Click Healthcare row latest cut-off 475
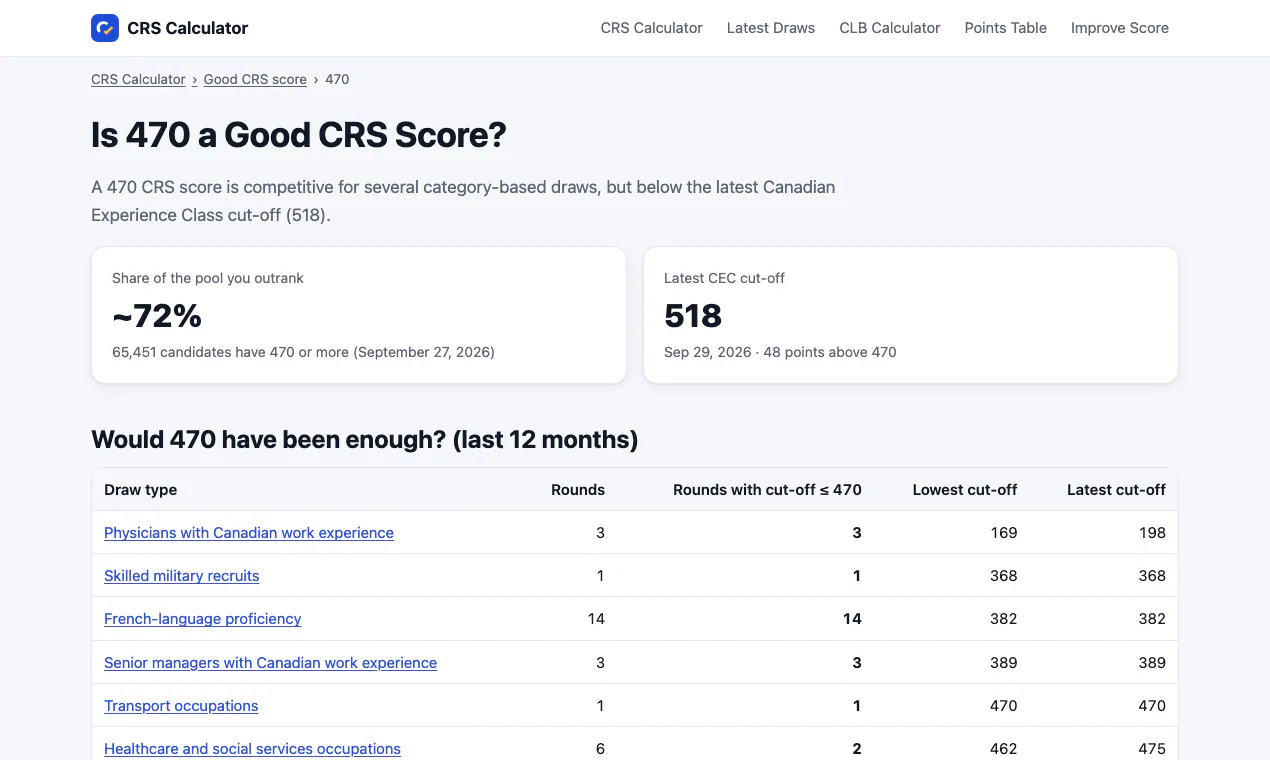This screenshot has height=760, width=1270. [x=1152, y=749]
